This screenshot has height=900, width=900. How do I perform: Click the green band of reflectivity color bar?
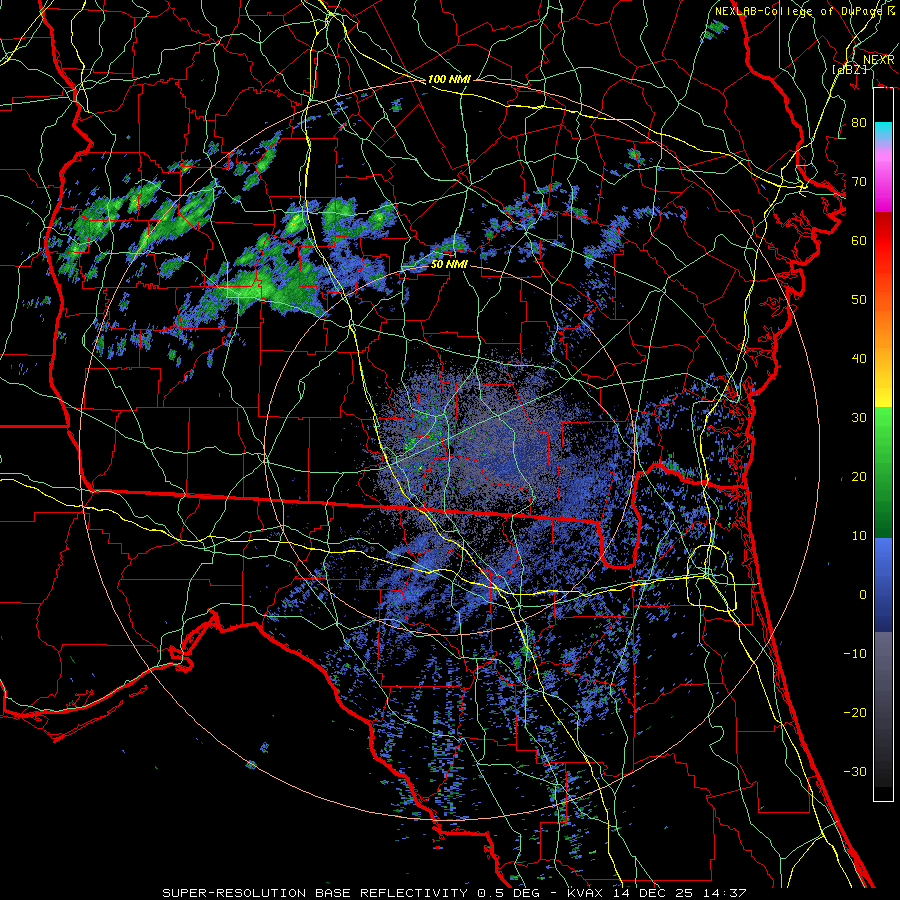click(883, 472)
